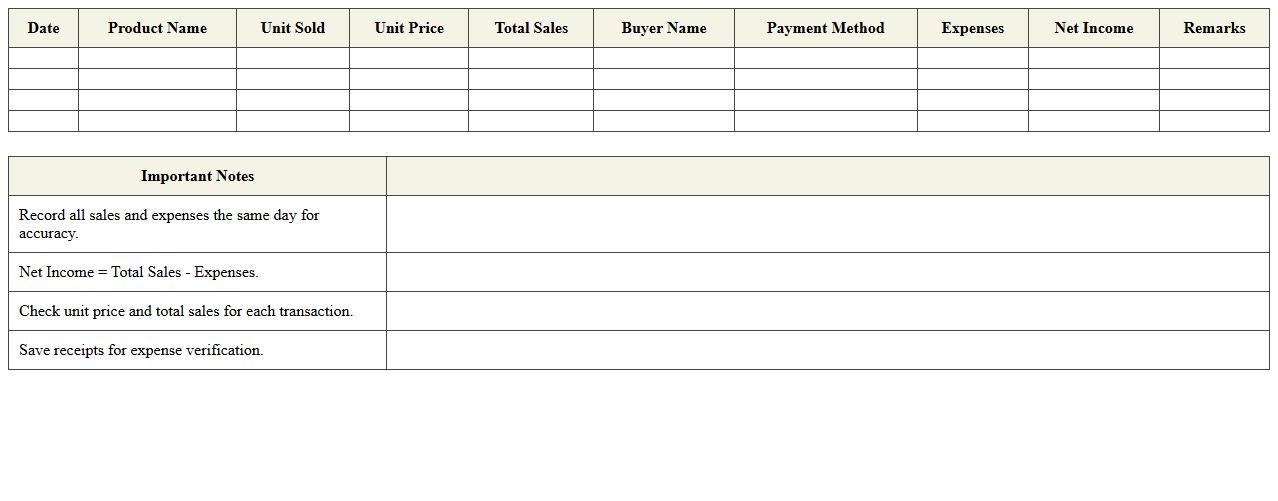The height and width of the screenshot is (501, 1278).
Task: Click the Date column header
Action: click(x=43, y=28)
